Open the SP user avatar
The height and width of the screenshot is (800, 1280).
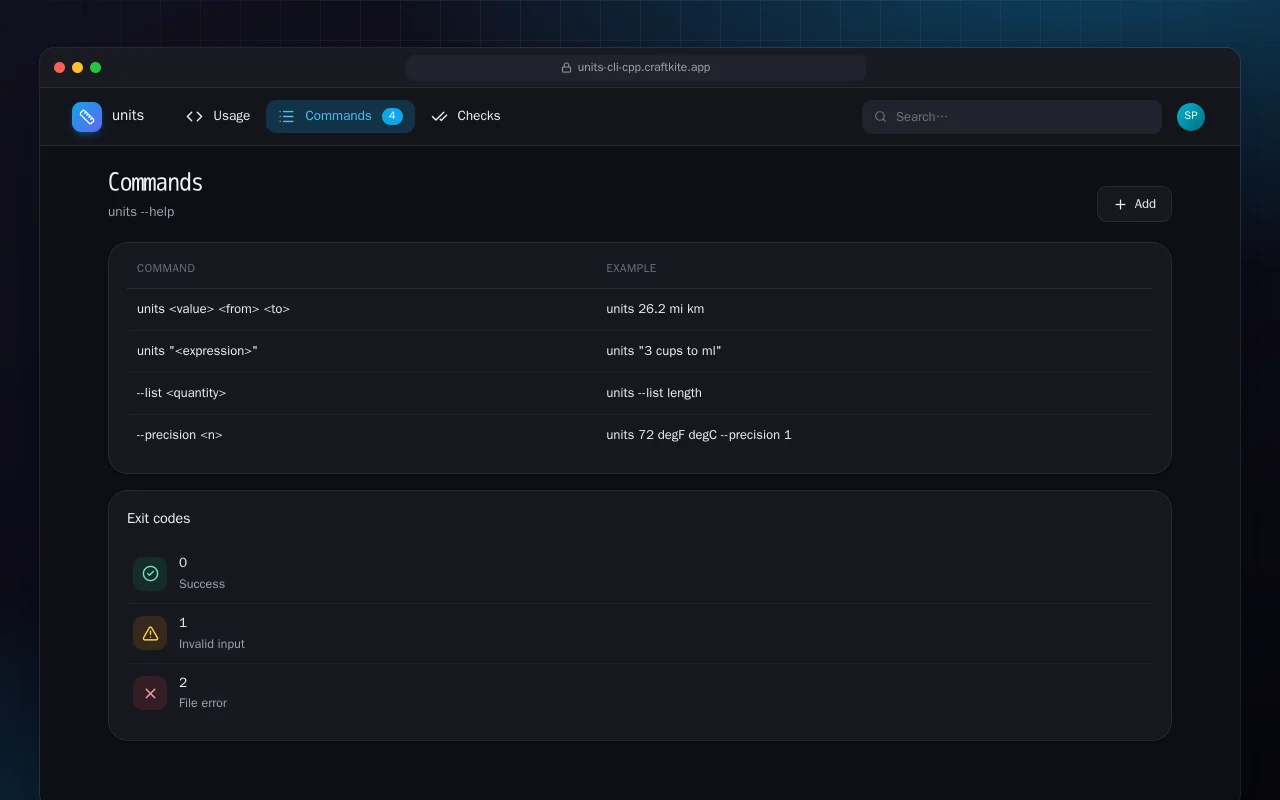coord(1191,117)
